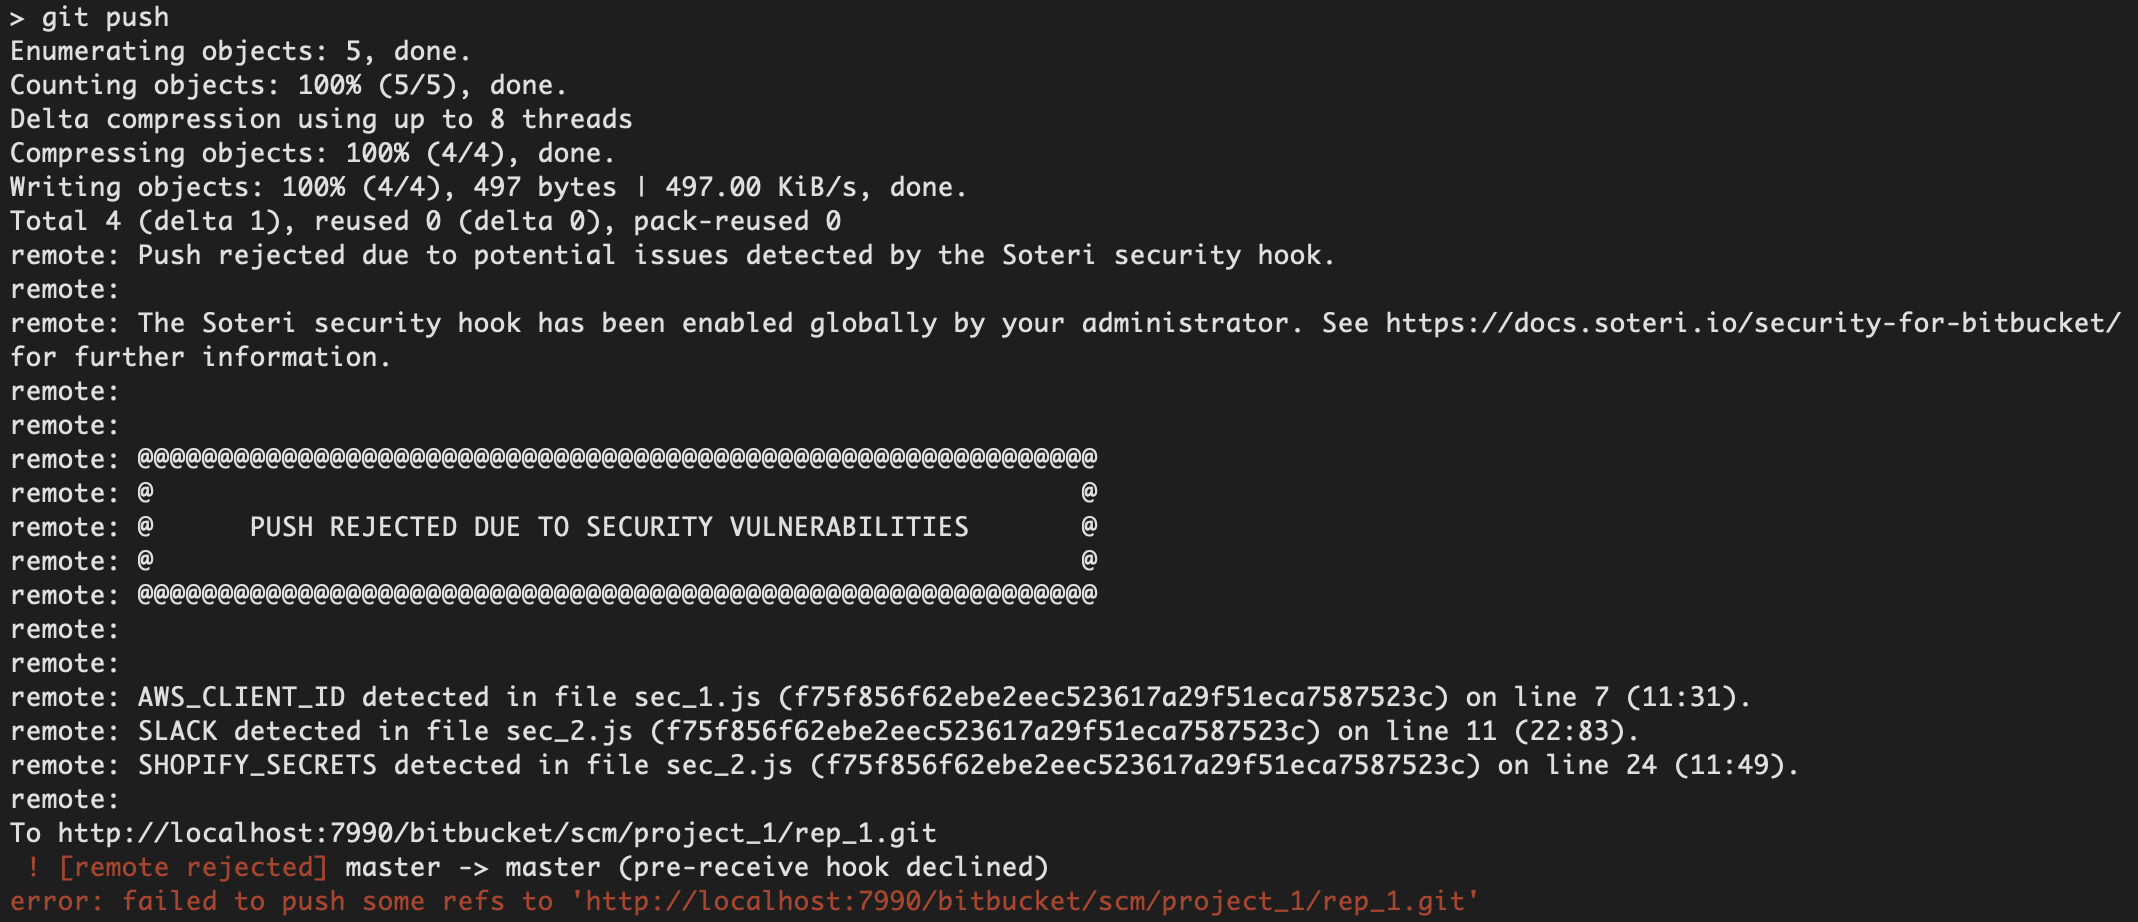Click sec_2.js in the SHOPIFY_SECRETS line
The height and width of the screenshot is (922, 2138).
pyautogui.click(x=728, y=765)
